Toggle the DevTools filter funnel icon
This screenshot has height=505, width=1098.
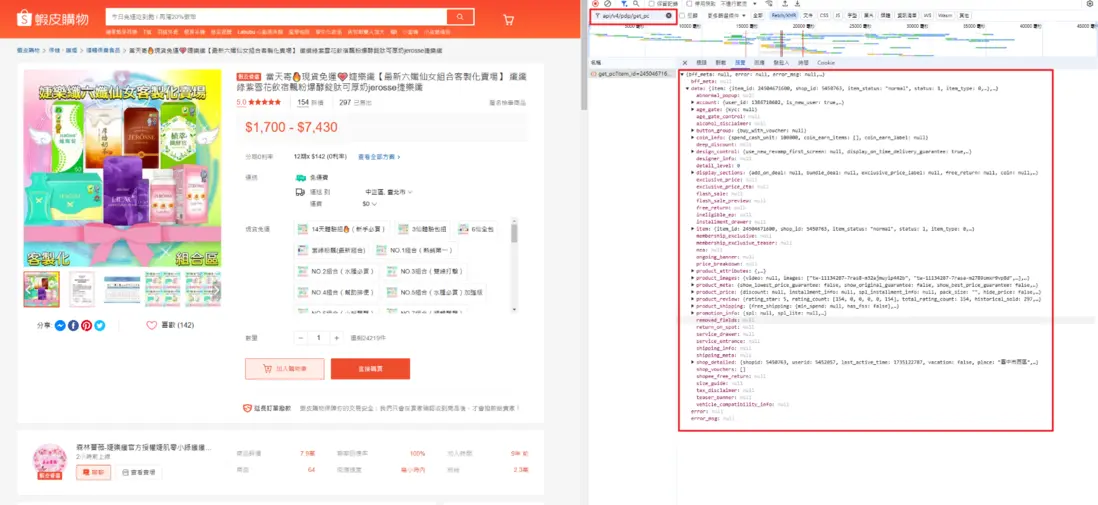click(624, 4)
